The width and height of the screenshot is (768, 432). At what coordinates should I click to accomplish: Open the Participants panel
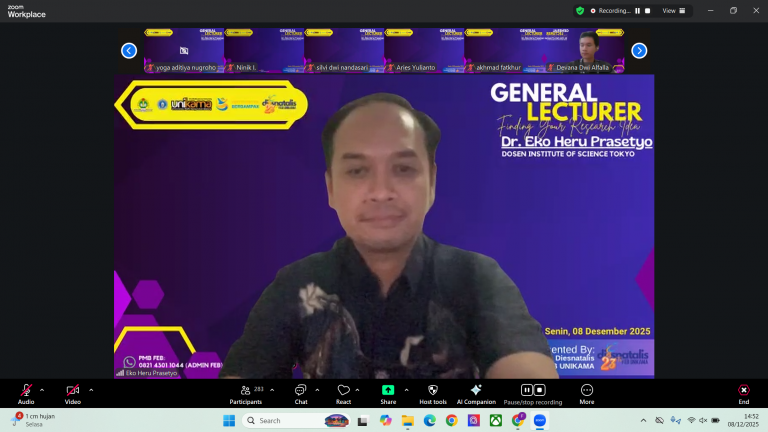(245, 390)
